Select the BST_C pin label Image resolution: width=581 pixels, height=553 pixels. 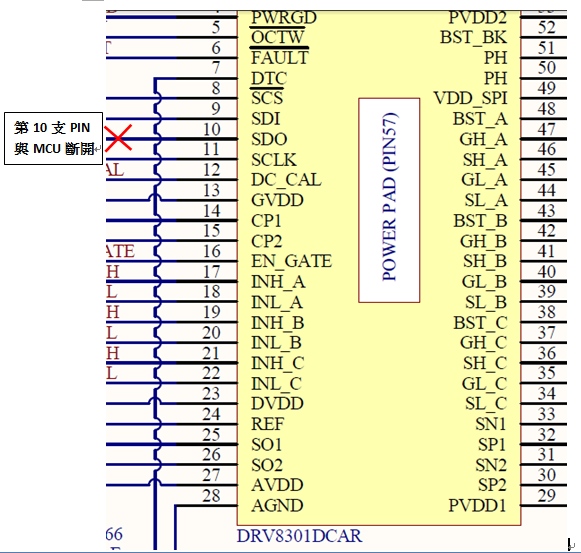click(x=481, y=323)
